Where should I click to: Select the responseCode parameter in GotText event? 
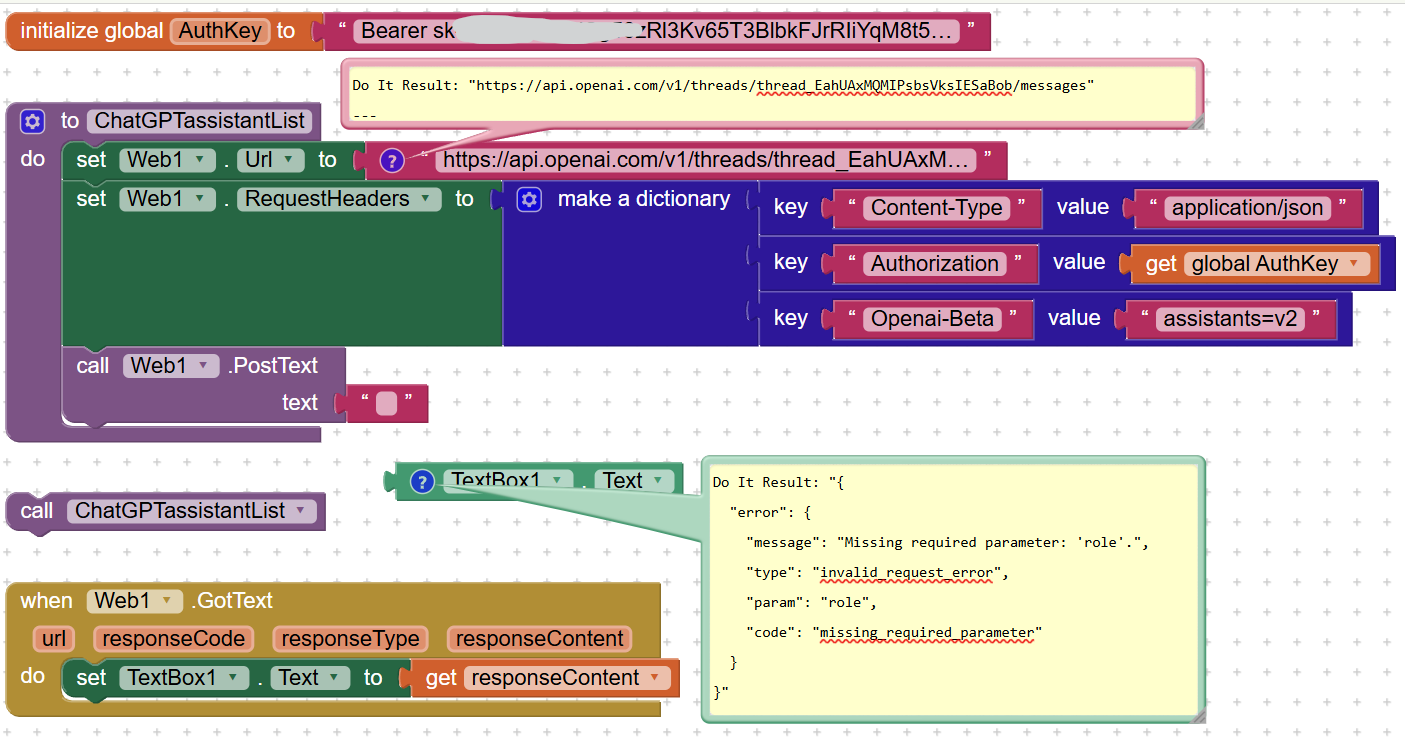[173, 639]
